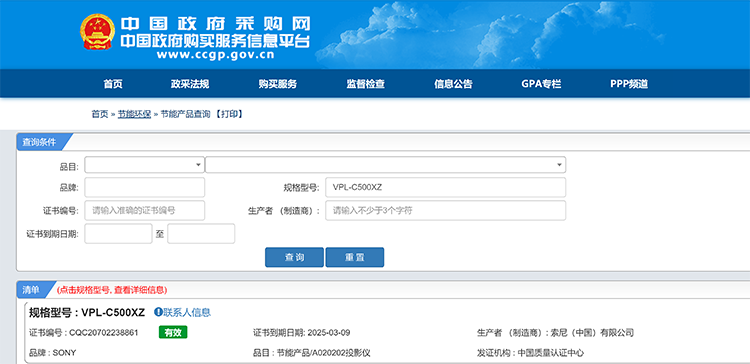Focus the 品牌 brand input field
This screenshot has height=364, width=750.
click(144, 188)
